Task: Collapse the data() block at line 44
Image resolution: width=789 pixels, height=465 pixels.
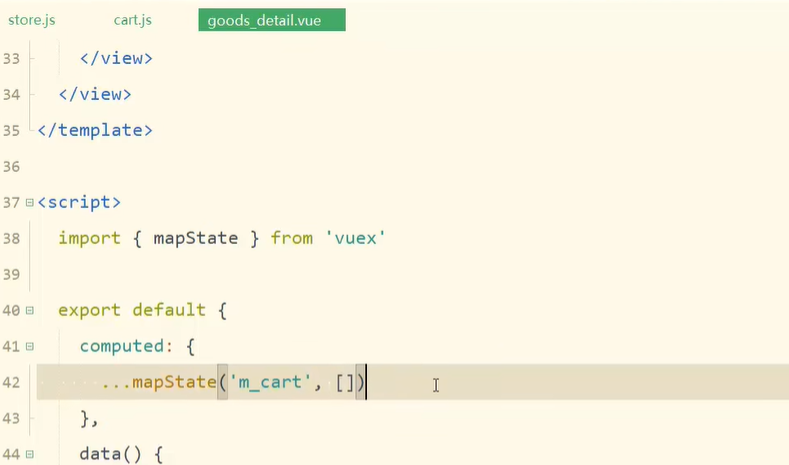Action: pos(30,454)
